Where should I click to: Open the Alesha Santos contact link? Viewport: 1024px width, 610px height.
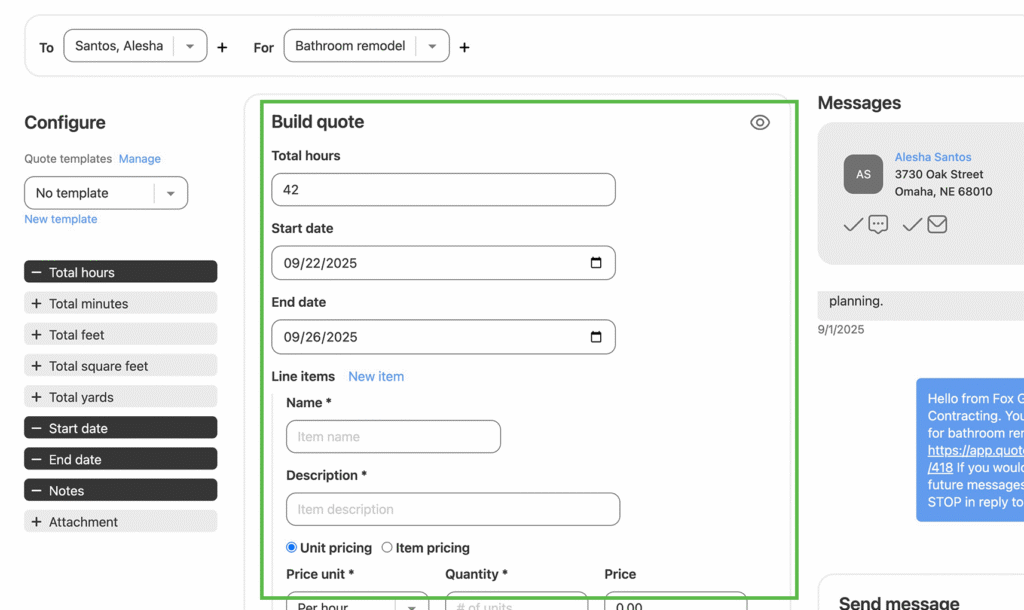[932, 157]
